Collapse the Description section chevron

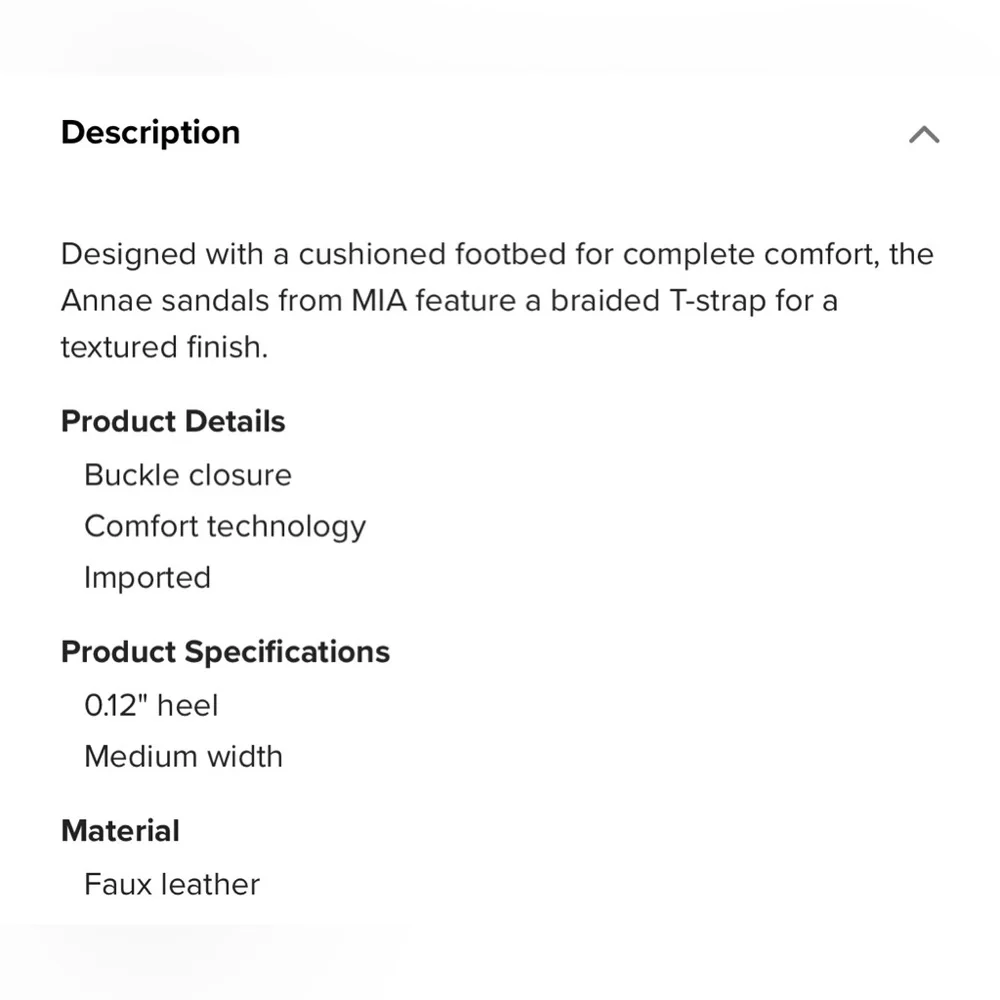pos(923,135)
